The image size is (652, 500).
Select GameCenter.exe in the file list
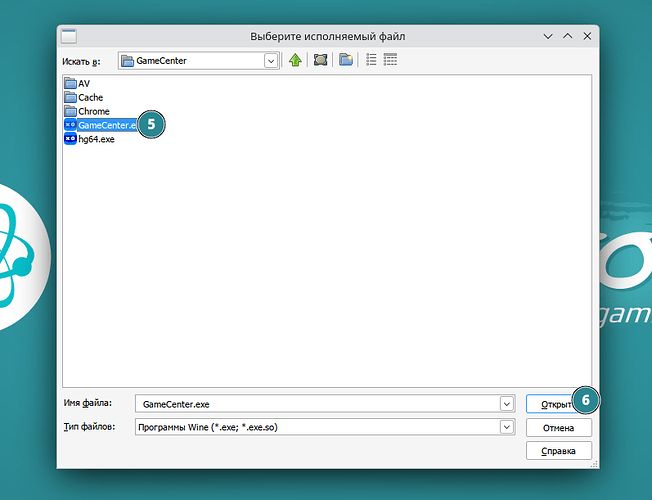click(x=105, y=125)
